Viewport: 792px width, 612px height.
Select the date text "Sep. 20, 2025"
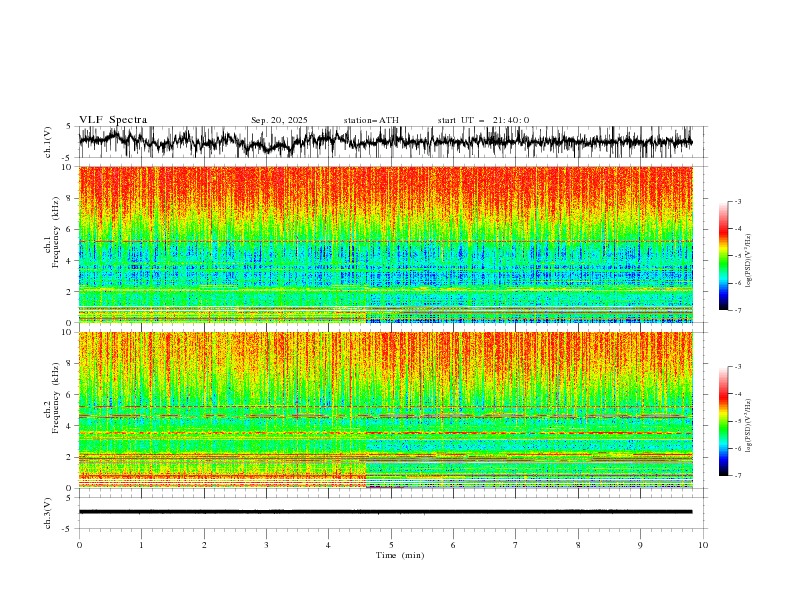click(279, 120)
